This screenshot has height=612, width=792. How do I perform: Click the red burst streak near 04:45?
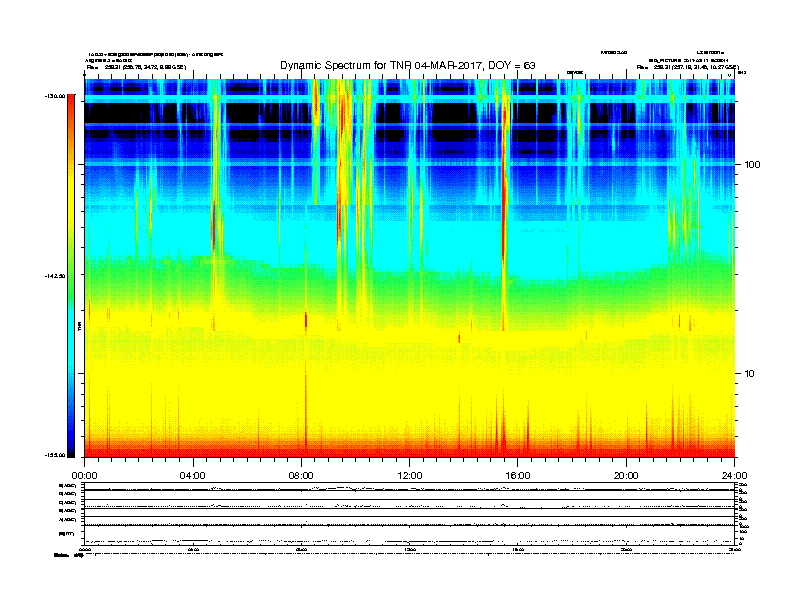(x=214, y=227)
